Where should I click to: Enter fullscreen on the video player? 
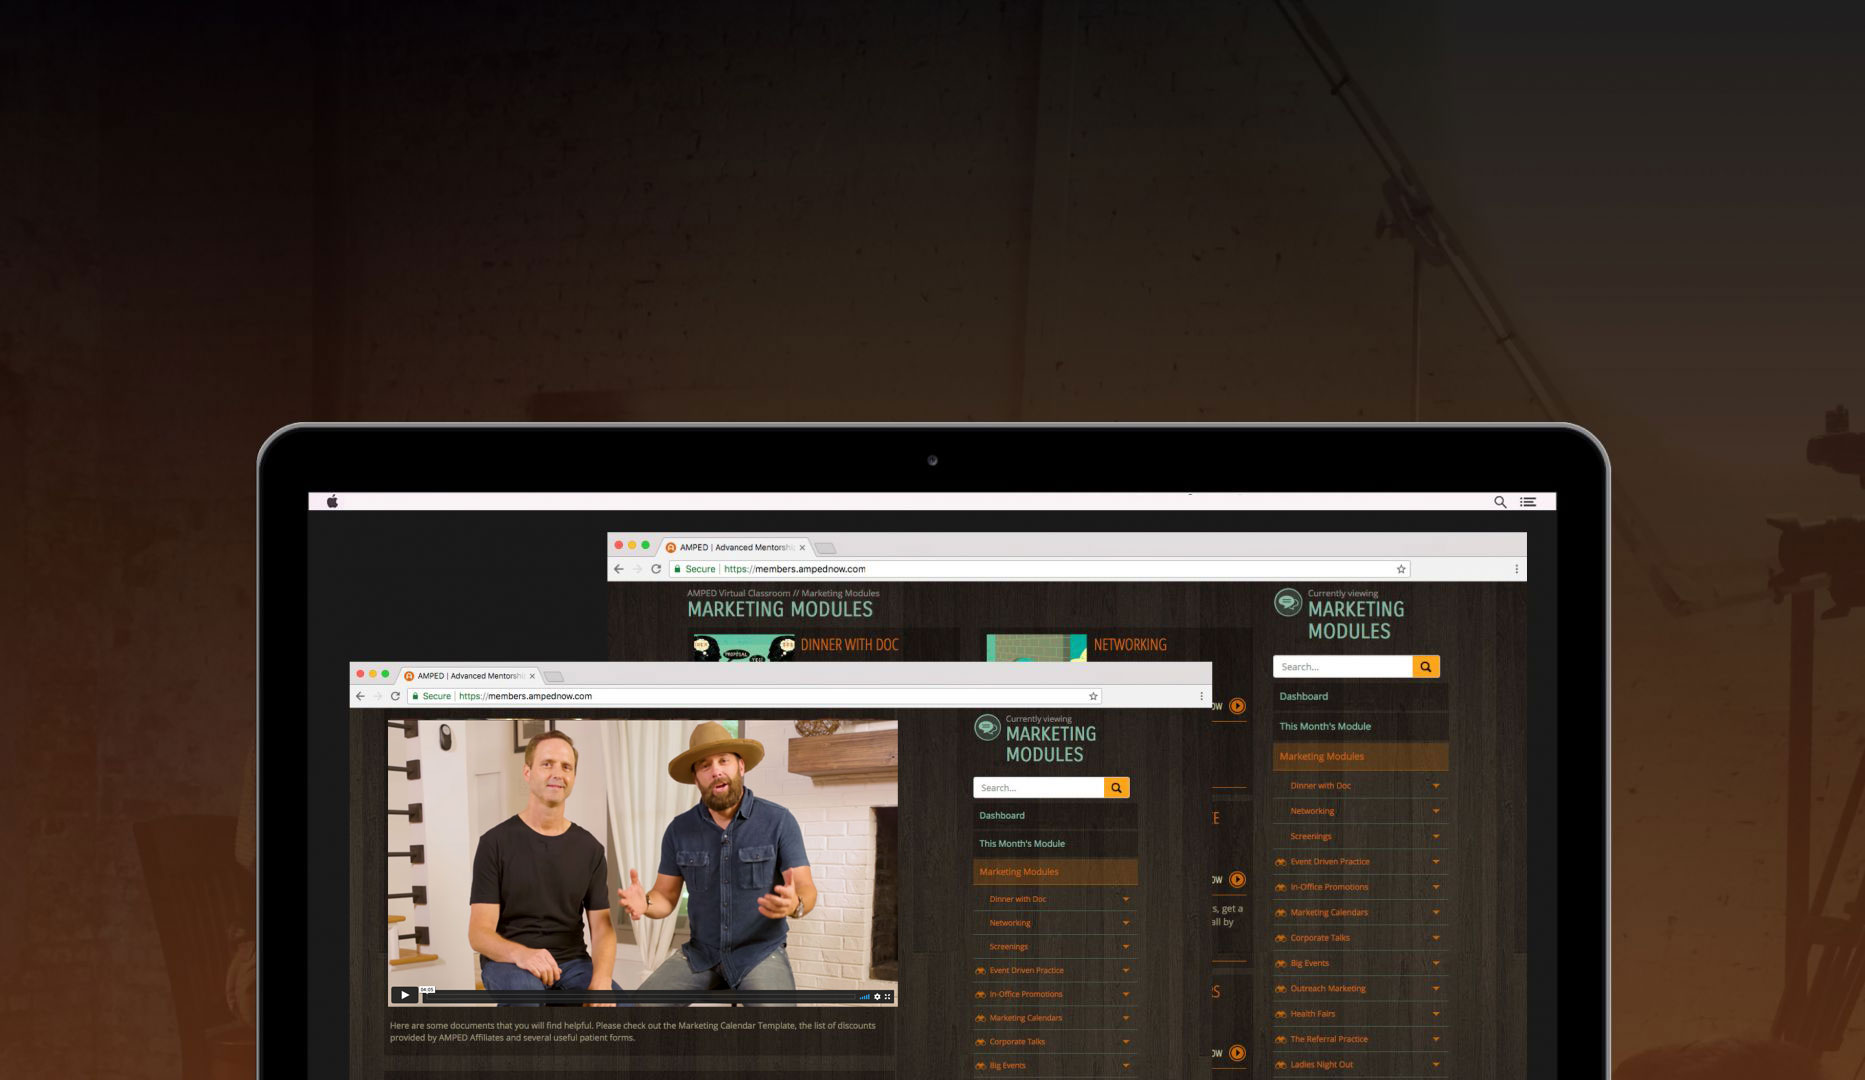pos(887,996)
